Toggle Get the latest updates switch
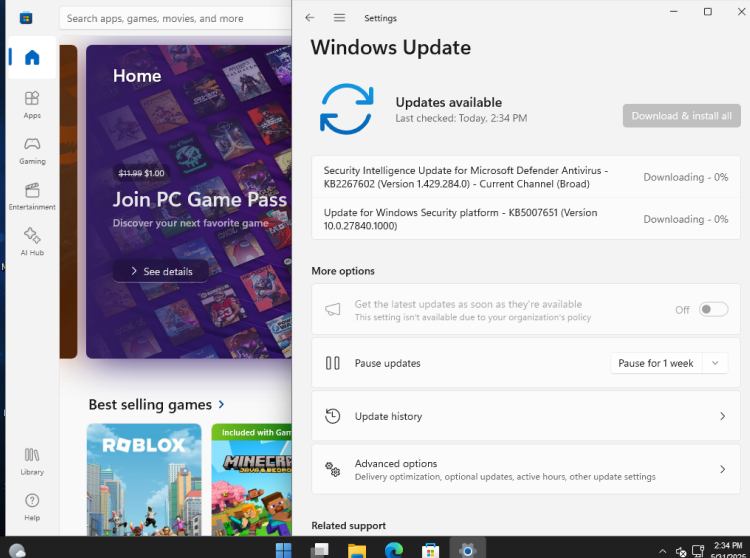This screenshot has height=558, width=750. coord(713,309)
